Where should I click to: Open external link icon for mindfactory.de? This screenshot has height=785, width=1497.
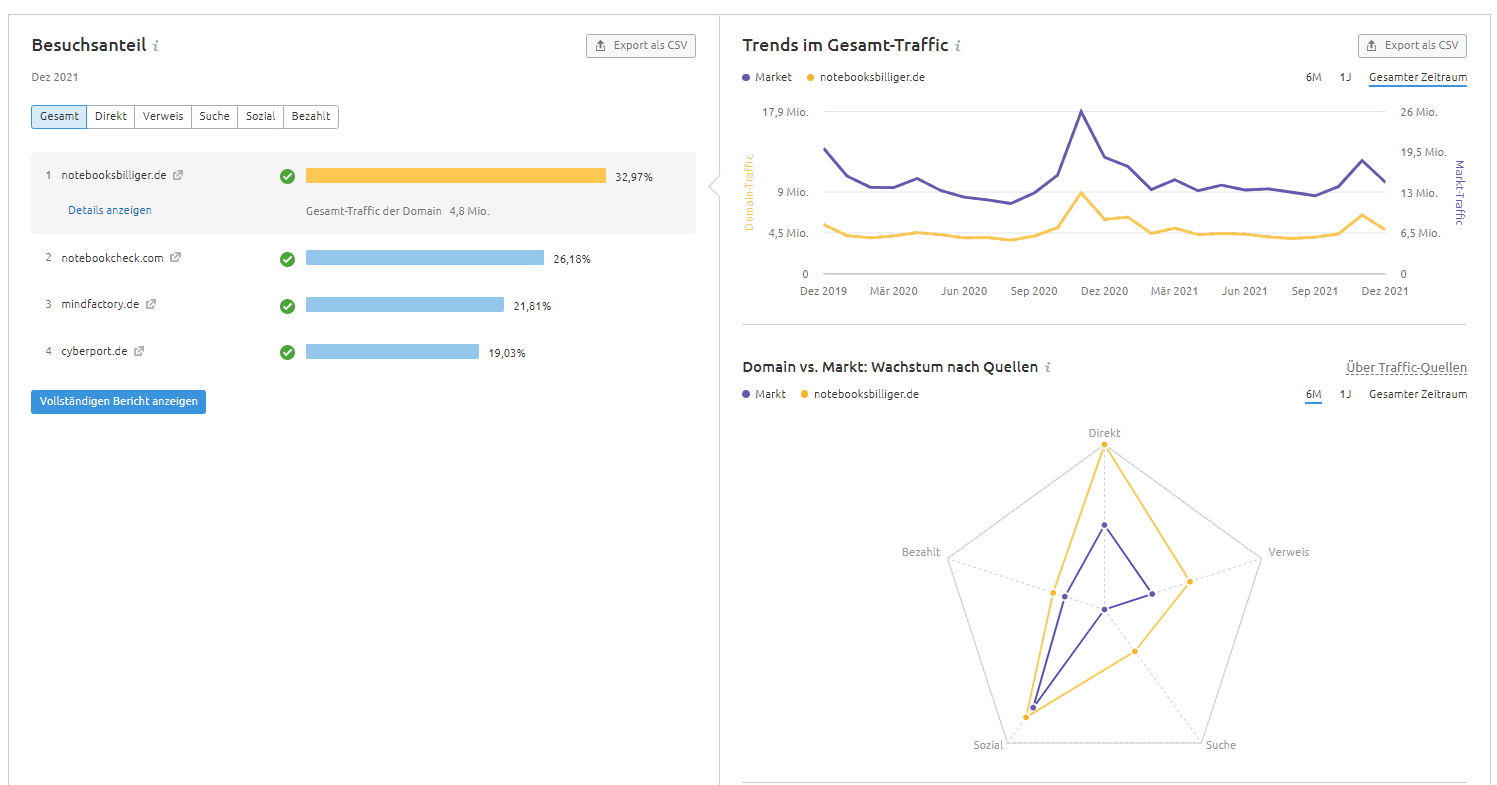[x=151, y=304]
